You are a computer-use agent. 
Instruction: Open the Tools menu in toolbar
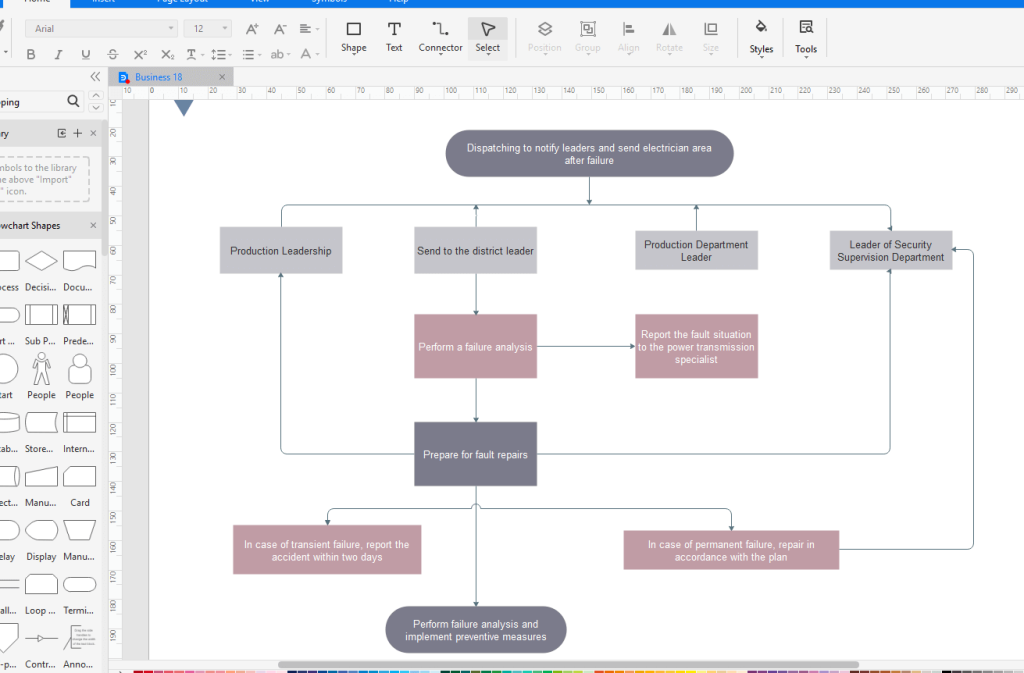[x=806, y=36]
